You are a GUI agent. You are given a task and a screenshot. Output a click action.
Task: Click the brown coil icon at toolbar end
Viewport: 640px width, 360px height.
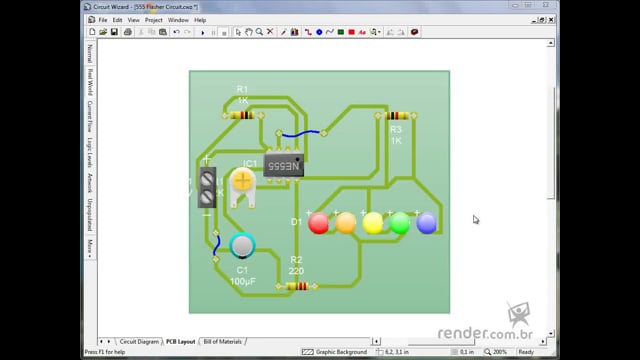[414, 32]
